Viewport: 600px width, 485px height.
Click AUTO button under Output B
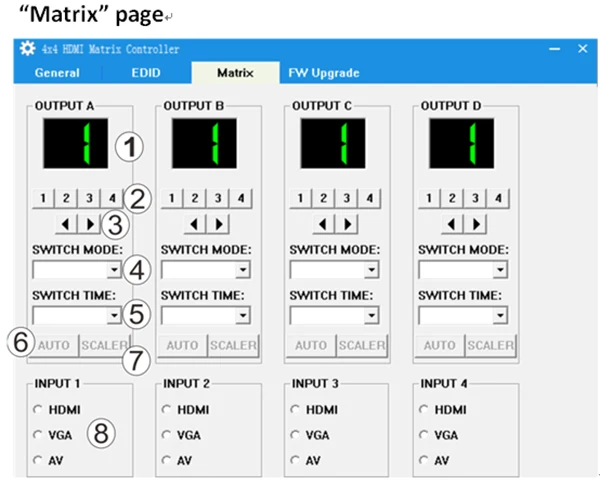183,345
